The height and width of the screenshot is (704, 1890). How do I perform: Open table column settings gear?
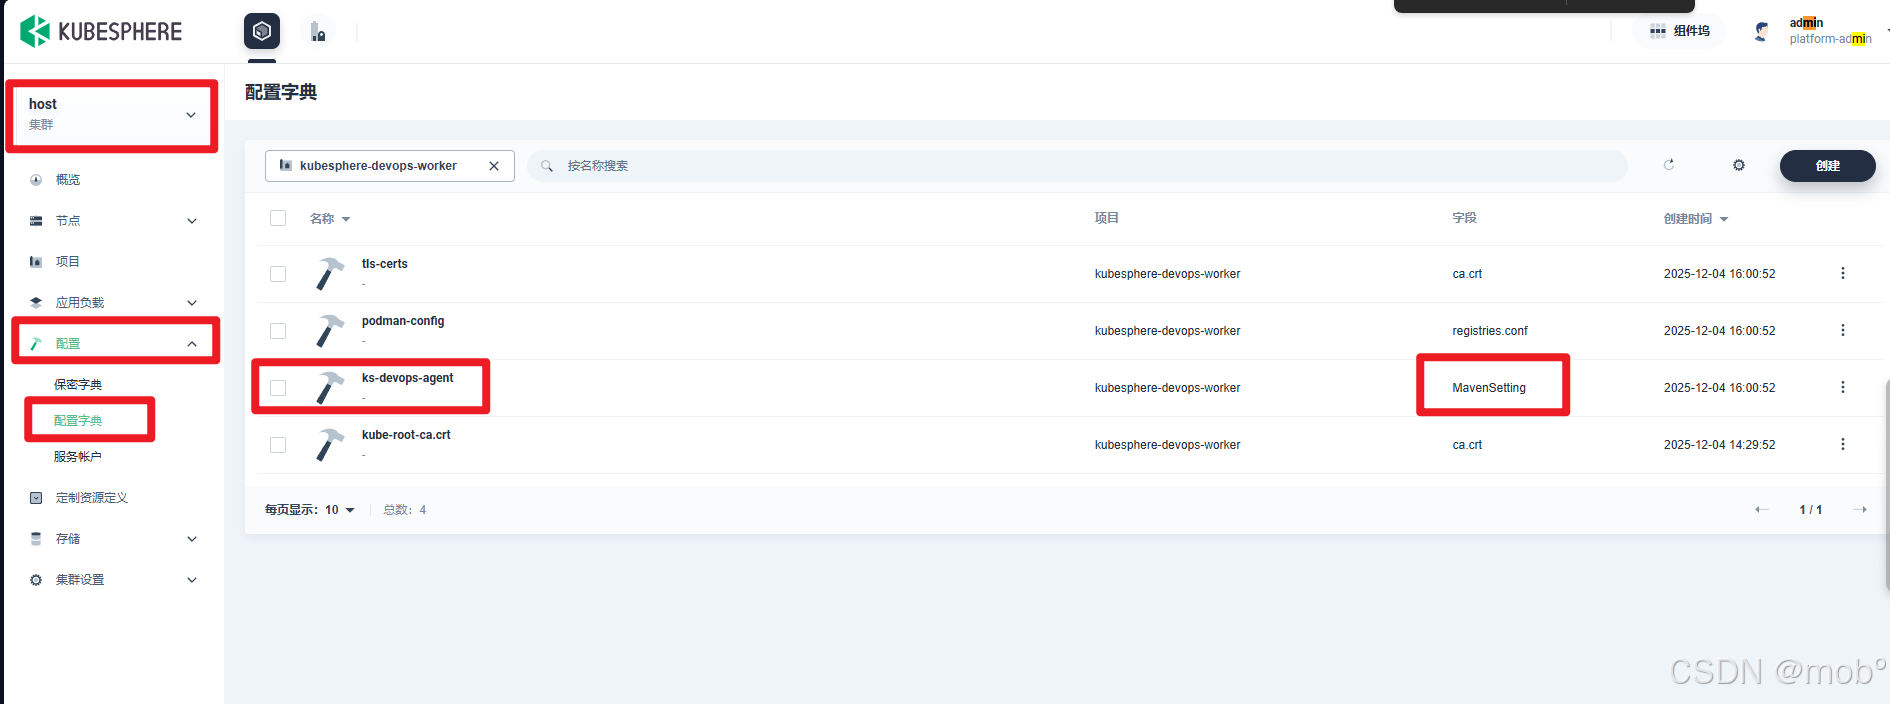click(x=1739, y=165)
